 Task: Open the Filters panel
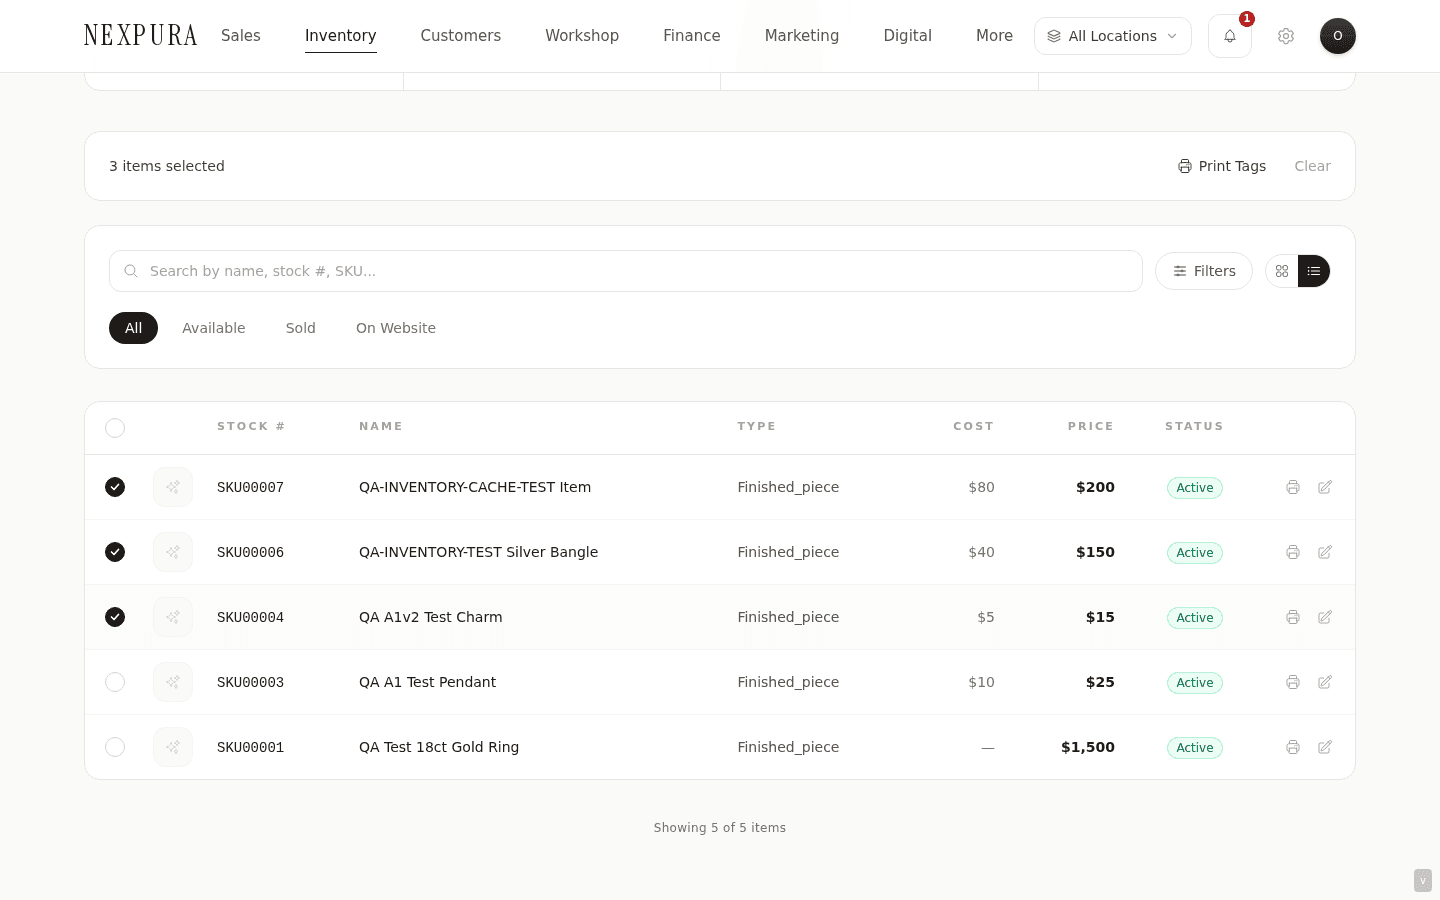(1204, 271)
